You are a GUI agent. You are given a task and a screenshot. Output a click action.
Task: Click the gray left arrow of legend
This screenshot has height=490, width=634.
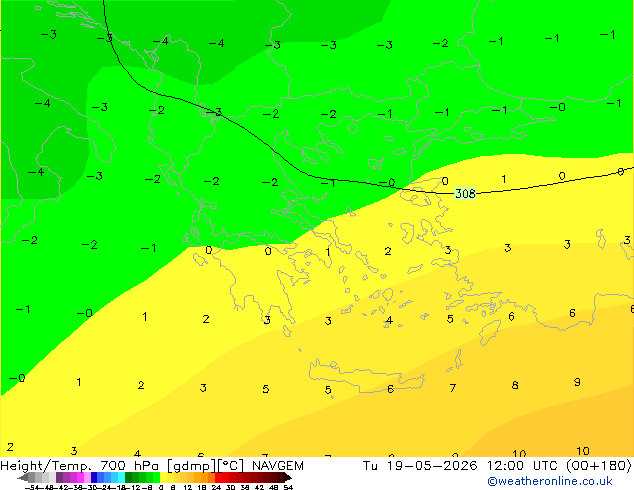23,477
